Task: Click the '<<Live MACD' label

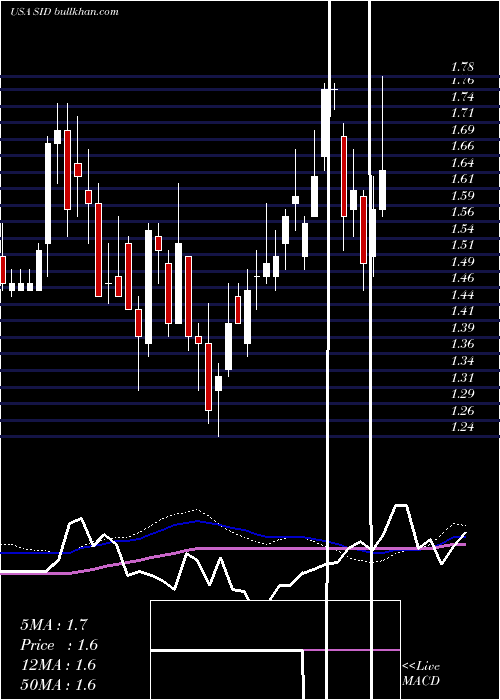Action: [421, 674]
